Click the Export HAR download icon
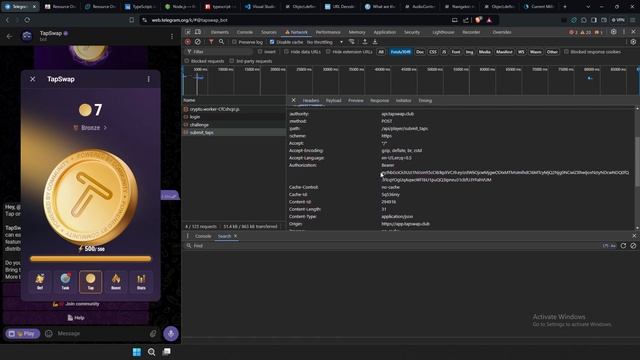Viewport: 640px width, 360px height. pyautogui.click(x=375, y=42)
